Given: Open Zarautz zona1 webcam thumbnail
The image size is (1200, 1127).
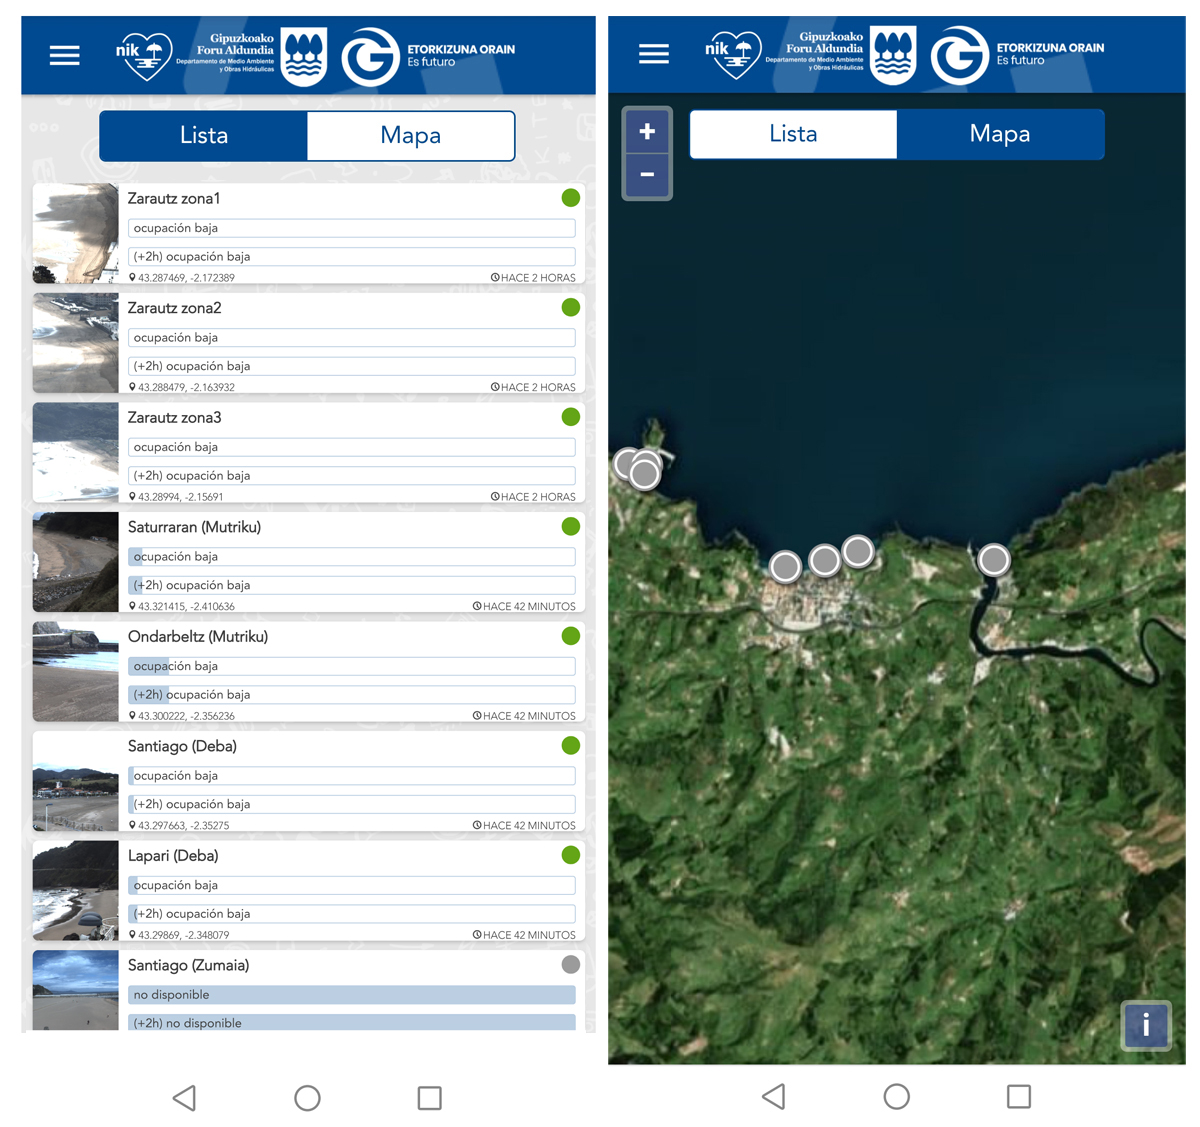Looking at the screenshot, I should tap(76, 233).
